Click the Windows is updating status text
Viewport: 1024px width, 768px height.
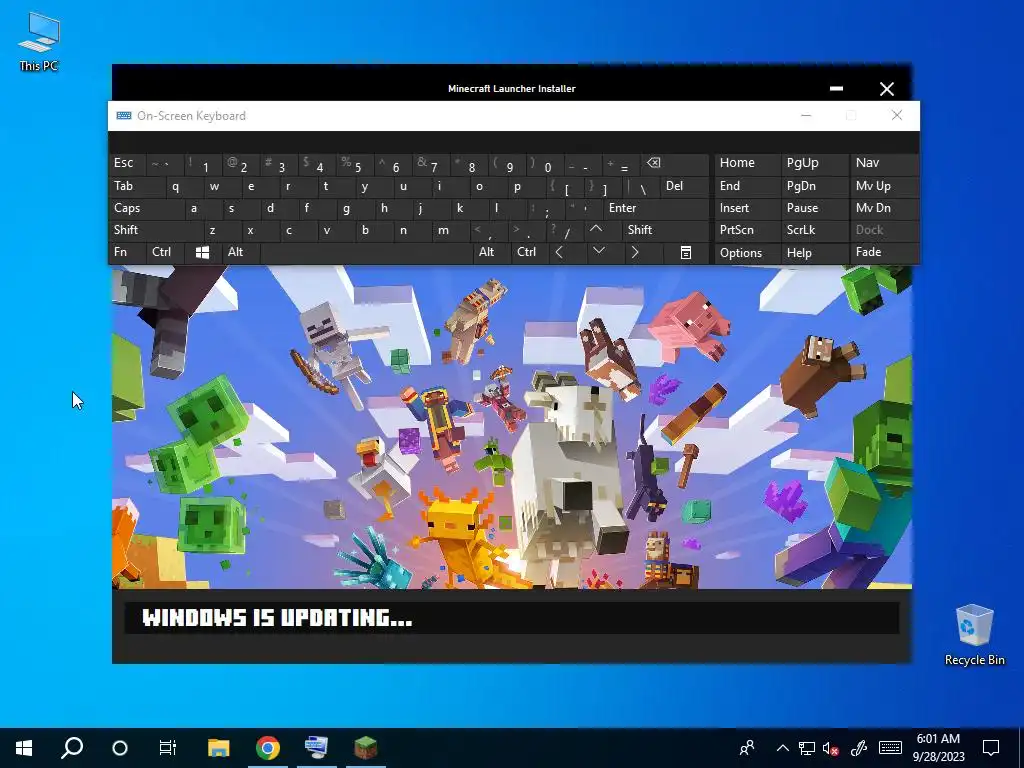coord(278,618)
